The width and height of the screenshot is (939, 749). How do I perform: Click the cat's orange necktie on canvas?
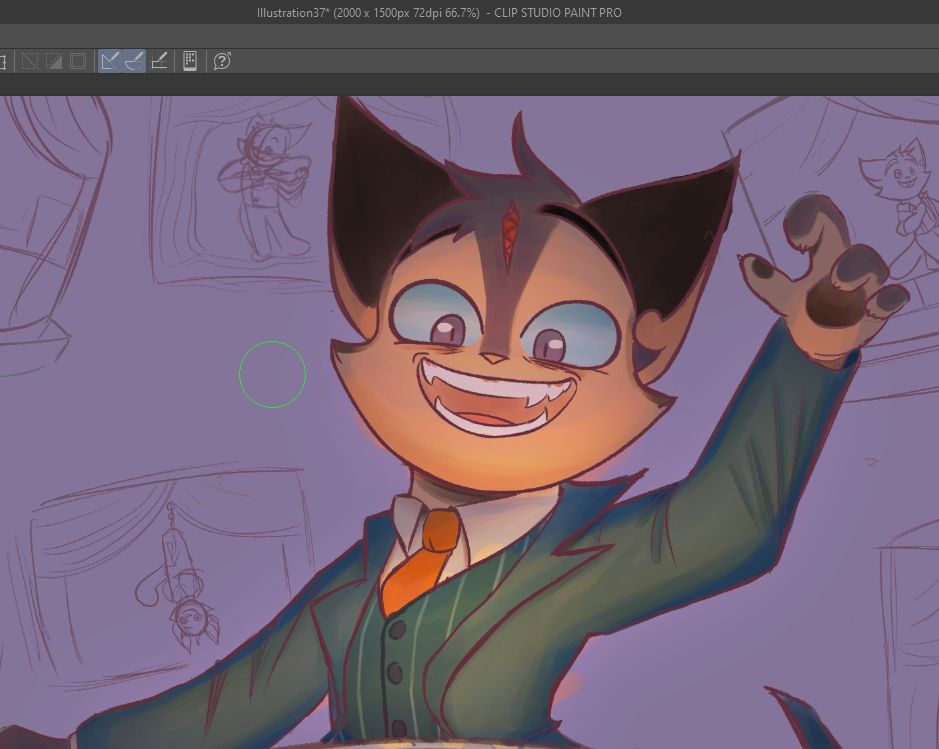[x=422, y=560]
